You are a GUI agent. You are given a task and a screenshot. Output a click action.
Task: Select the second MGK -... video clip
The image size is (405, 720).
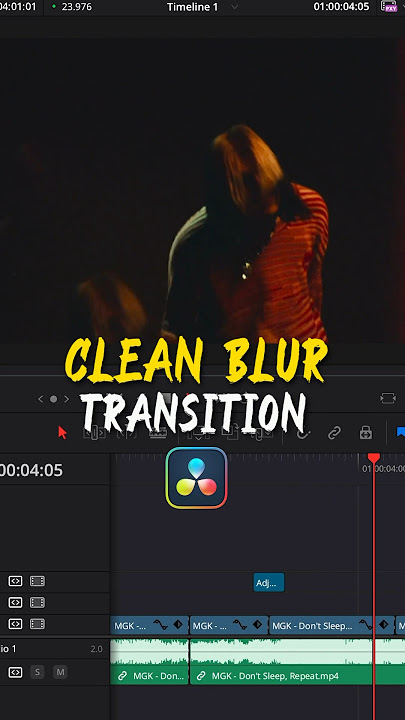click(x=229, y=625)
